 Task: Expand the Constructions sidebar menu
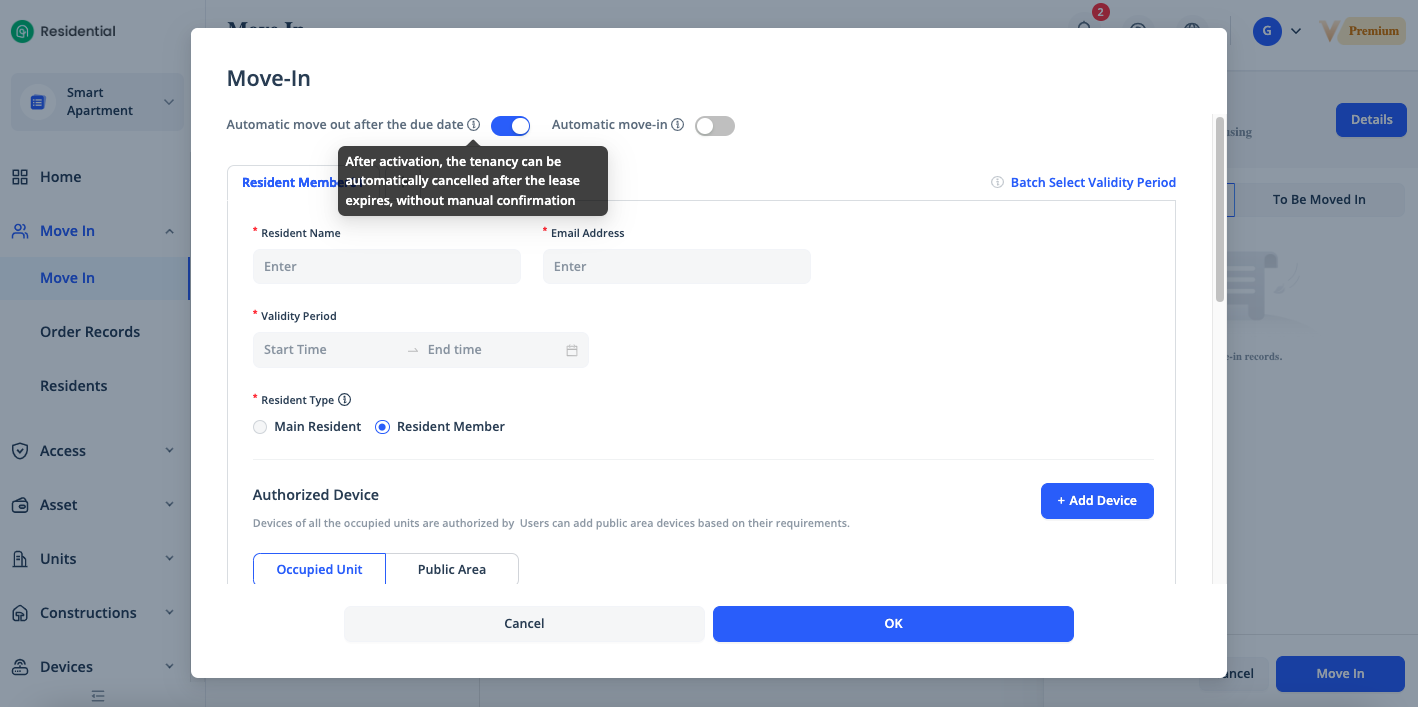click(169, 613)
